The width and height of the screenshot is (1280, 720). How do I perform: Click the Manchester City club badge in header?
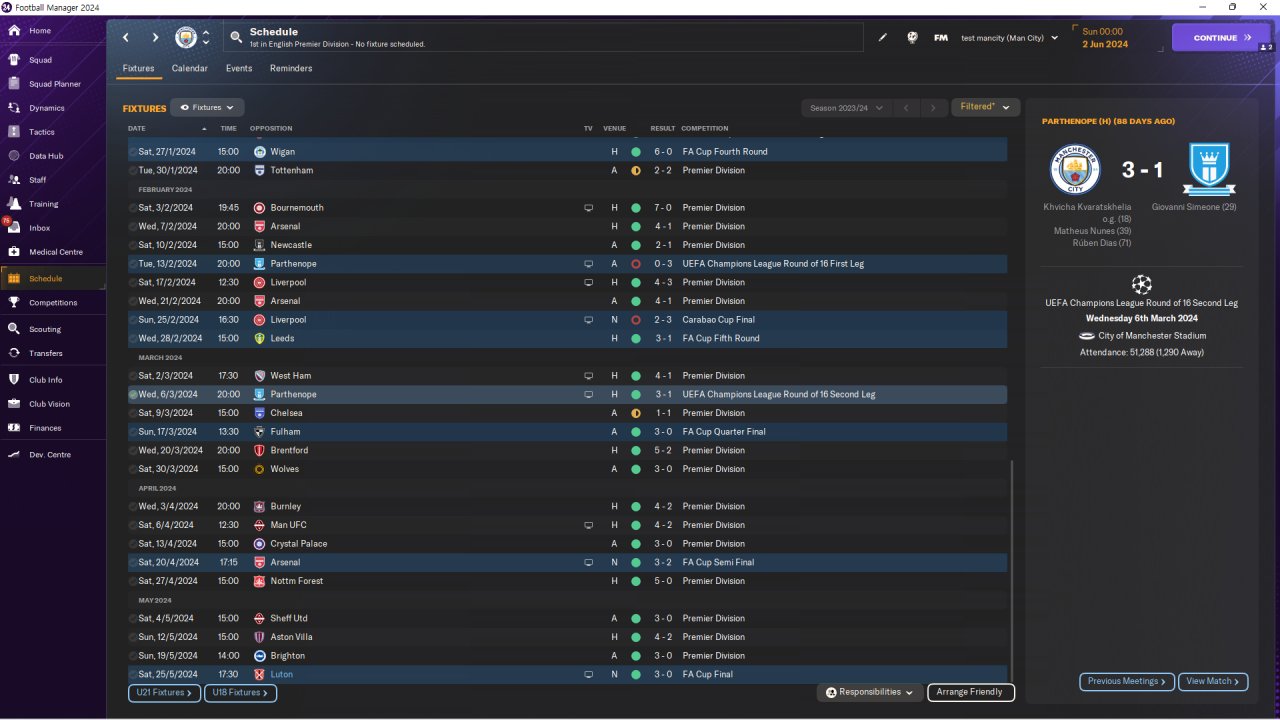186,38
